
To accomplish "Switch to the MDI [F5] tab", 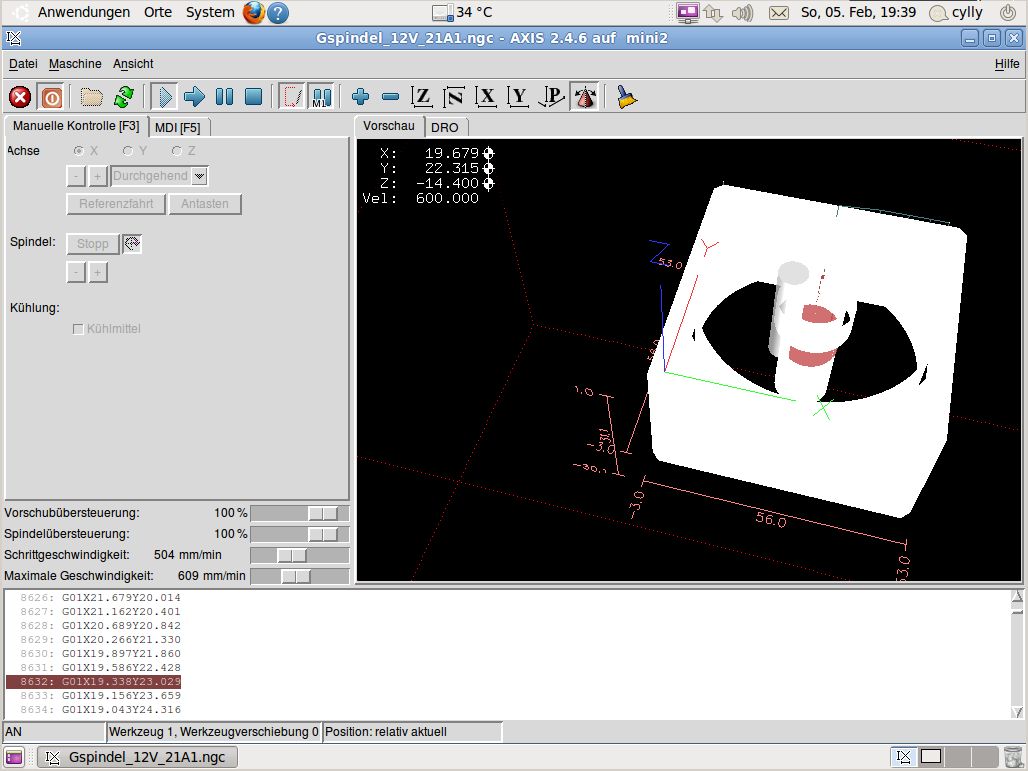I will point(178,127).
